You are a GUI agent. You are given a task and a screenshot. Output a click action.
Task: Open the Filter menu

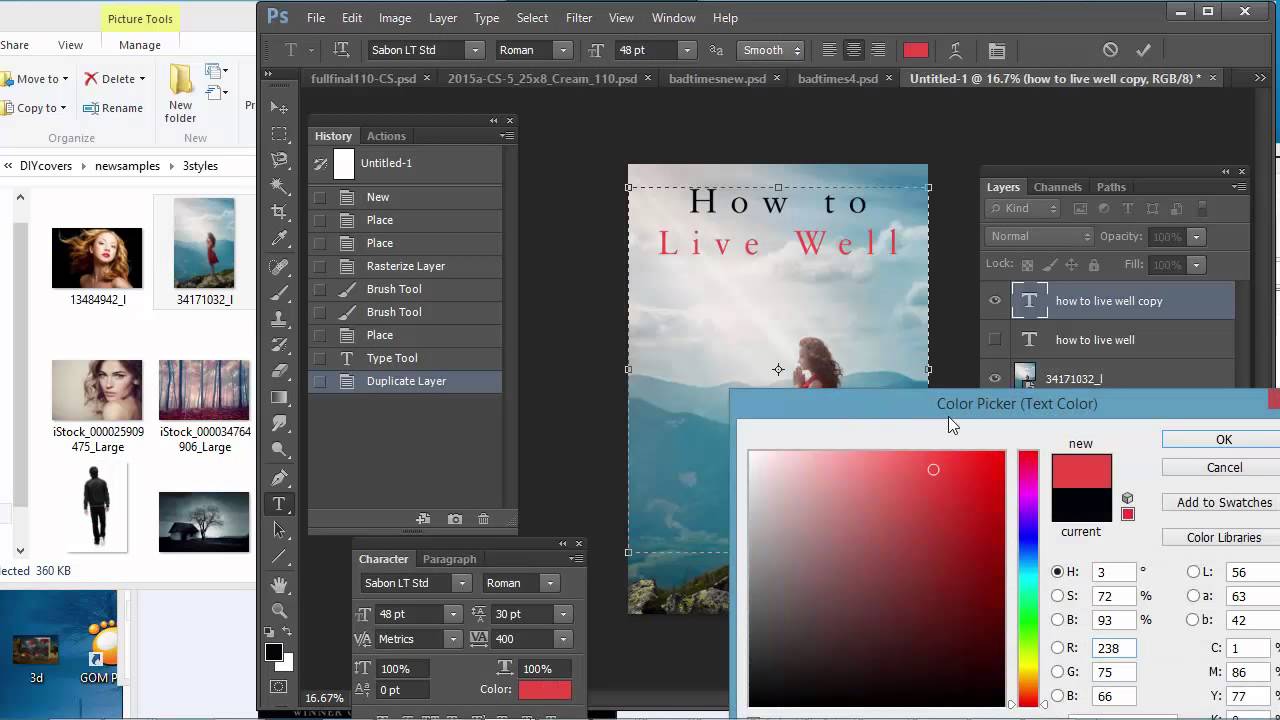579,17
